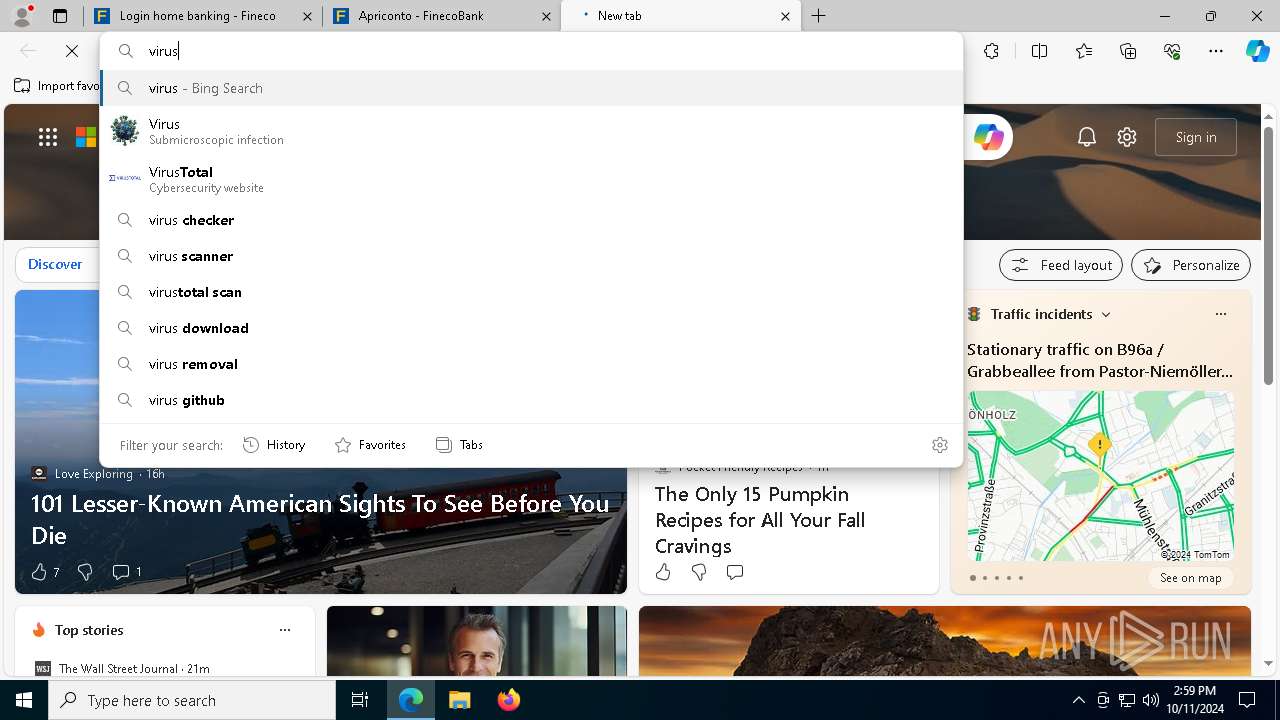Dislike the Pumpkin Recipes article

(x=699, y=572)
